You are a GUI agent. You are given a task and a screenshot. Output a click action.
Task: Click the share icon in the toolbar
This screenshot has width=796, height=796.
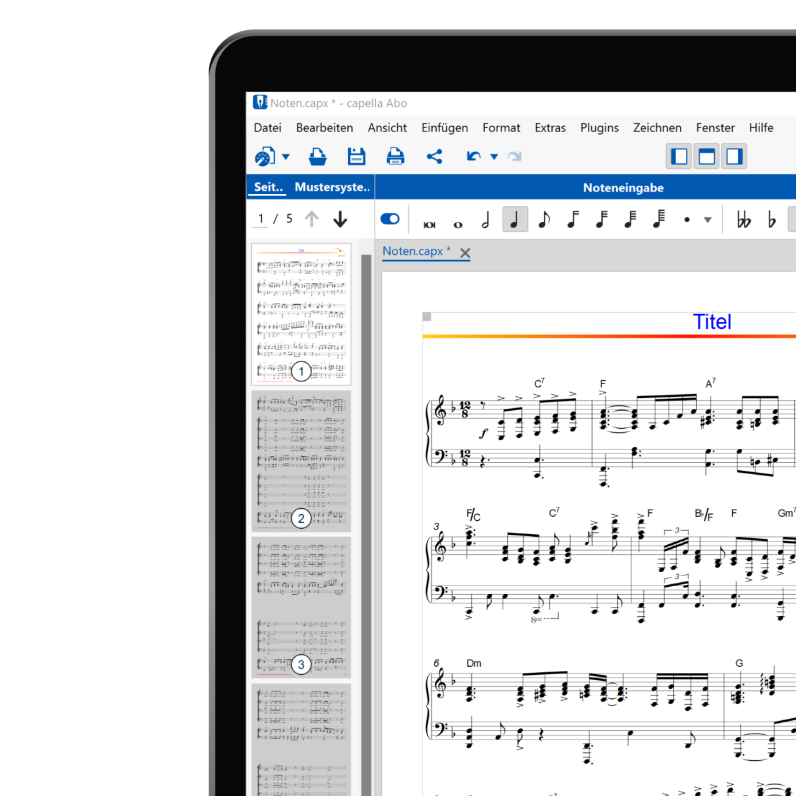[434, 156]
